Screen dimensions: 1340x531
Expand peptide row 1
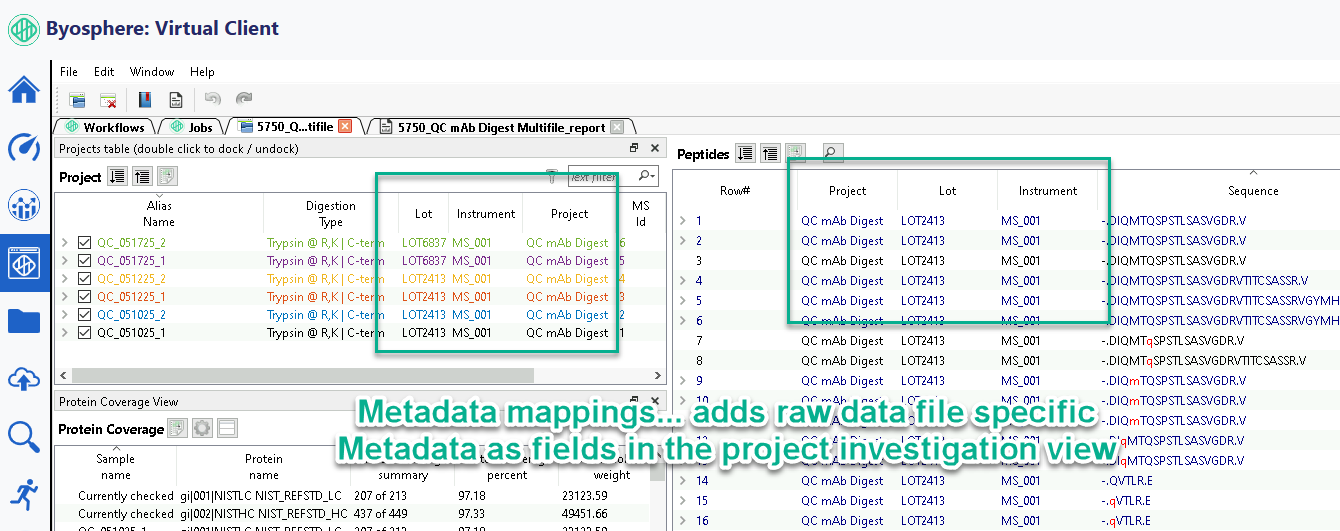[683, 221]
